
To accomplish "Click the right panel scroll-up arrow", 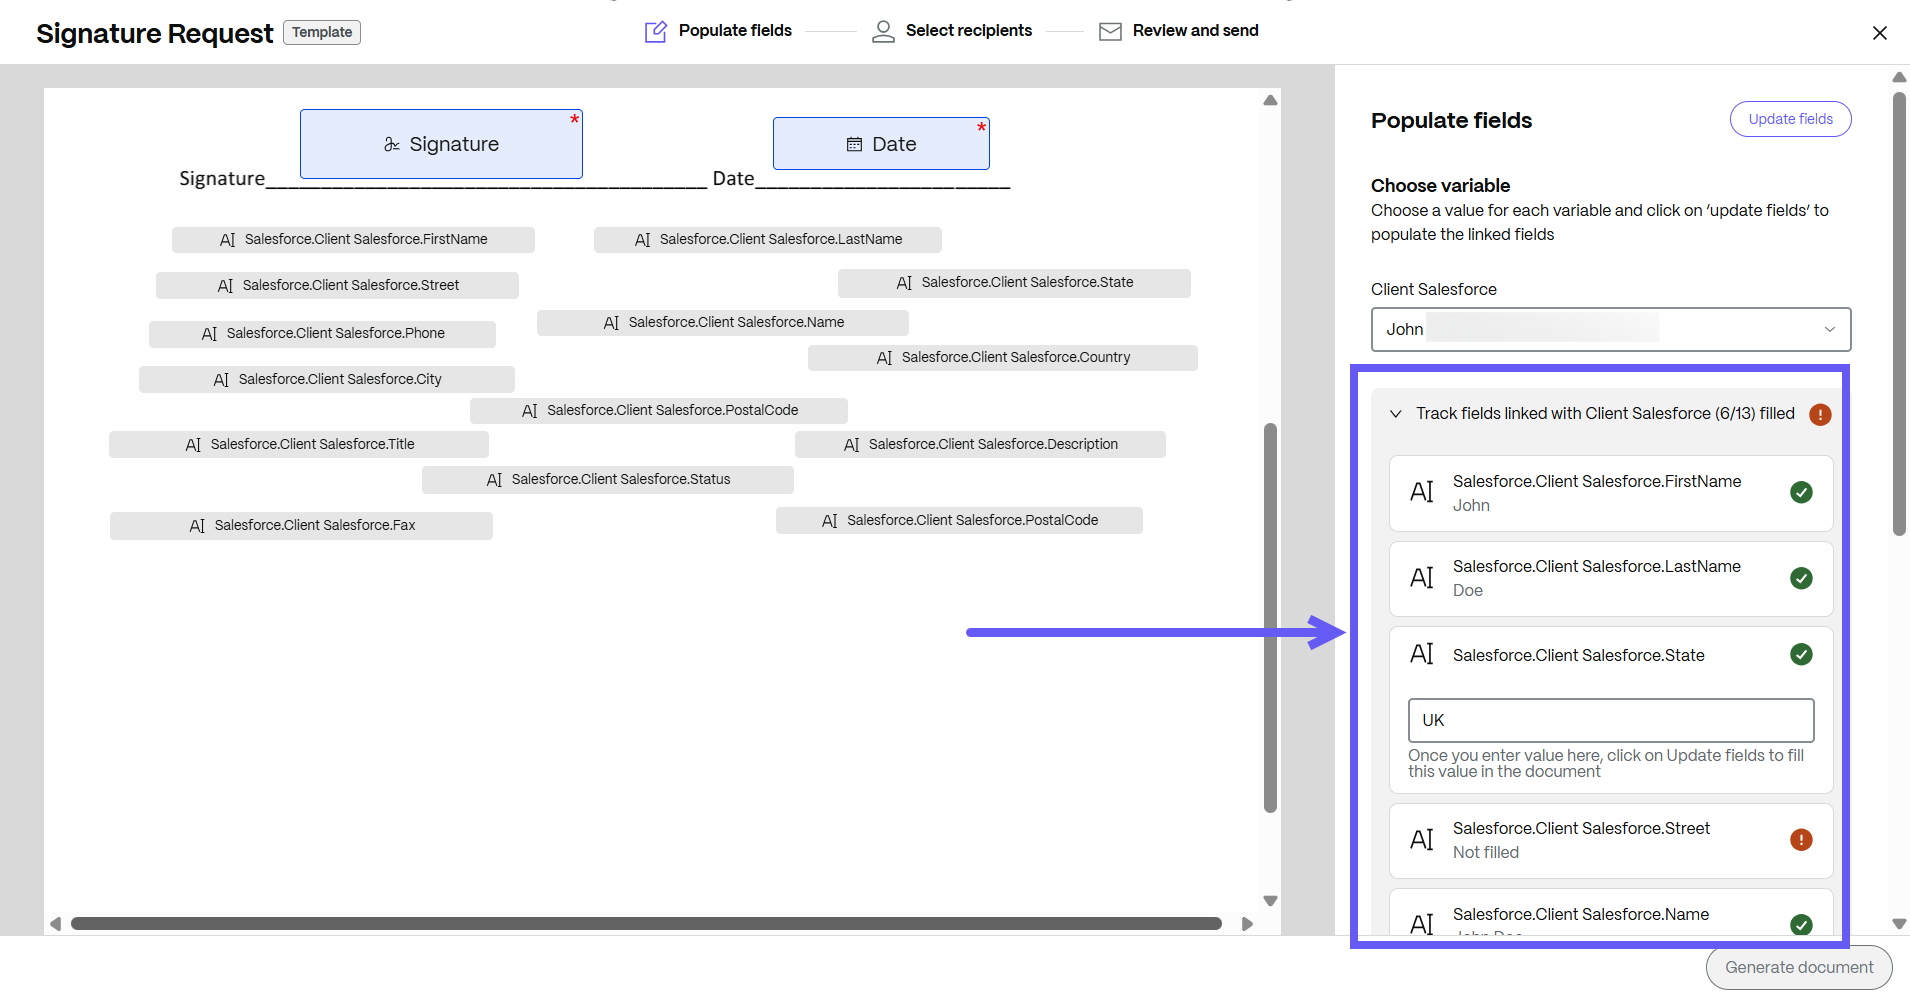I will tap(1899, 77).
